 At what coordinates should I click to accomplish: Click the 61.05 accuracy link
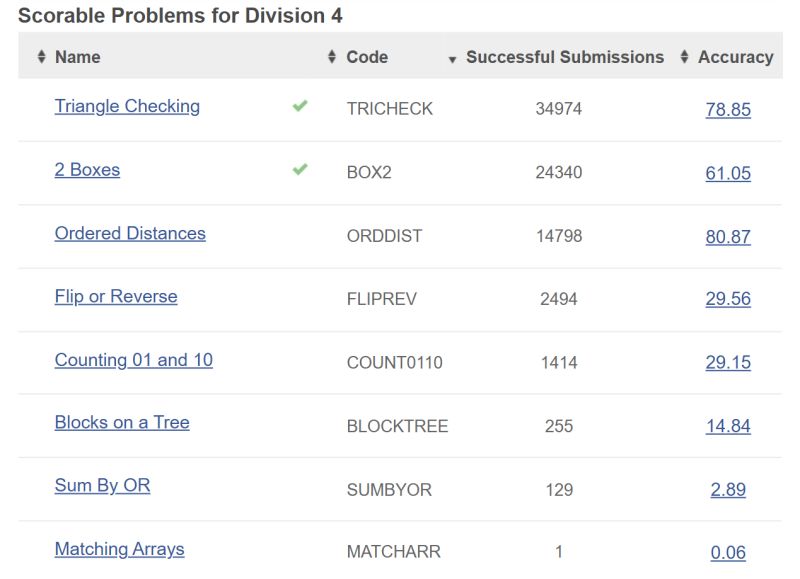728,173
